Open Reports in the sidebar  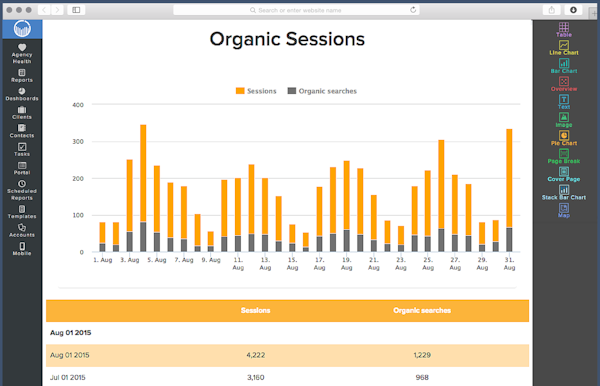[22, 75]
